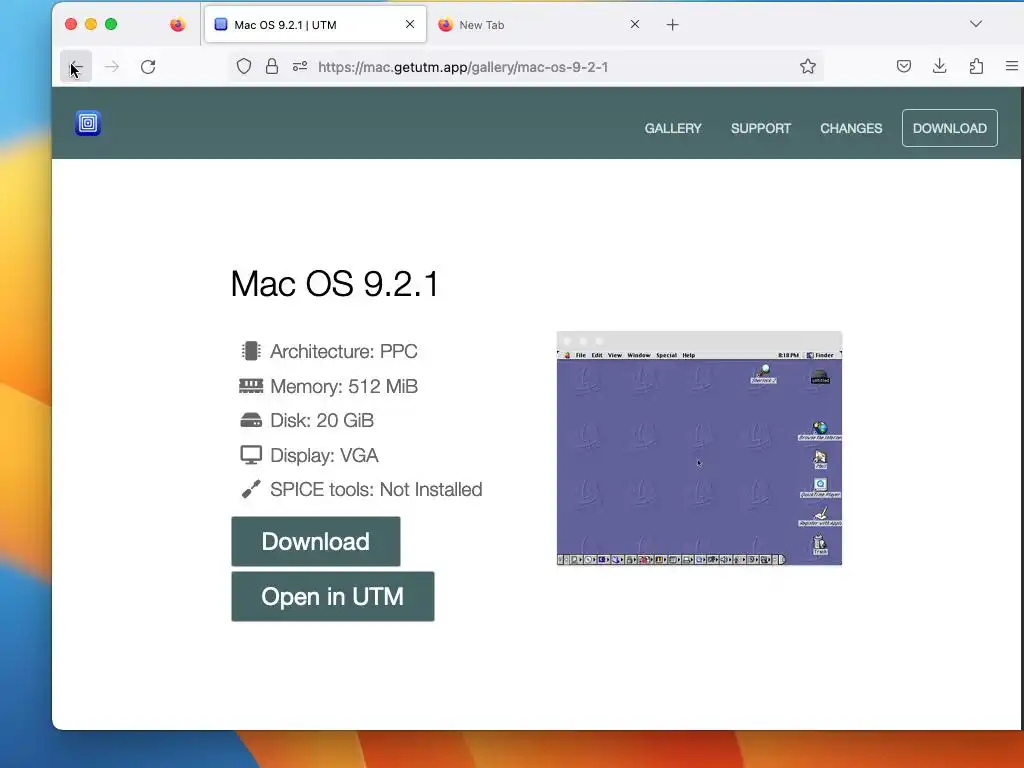Image resolution: width=1024 pixels, height=768 pixels.
Task: Click the green fullscreen window button
Action: pos(111,24)
